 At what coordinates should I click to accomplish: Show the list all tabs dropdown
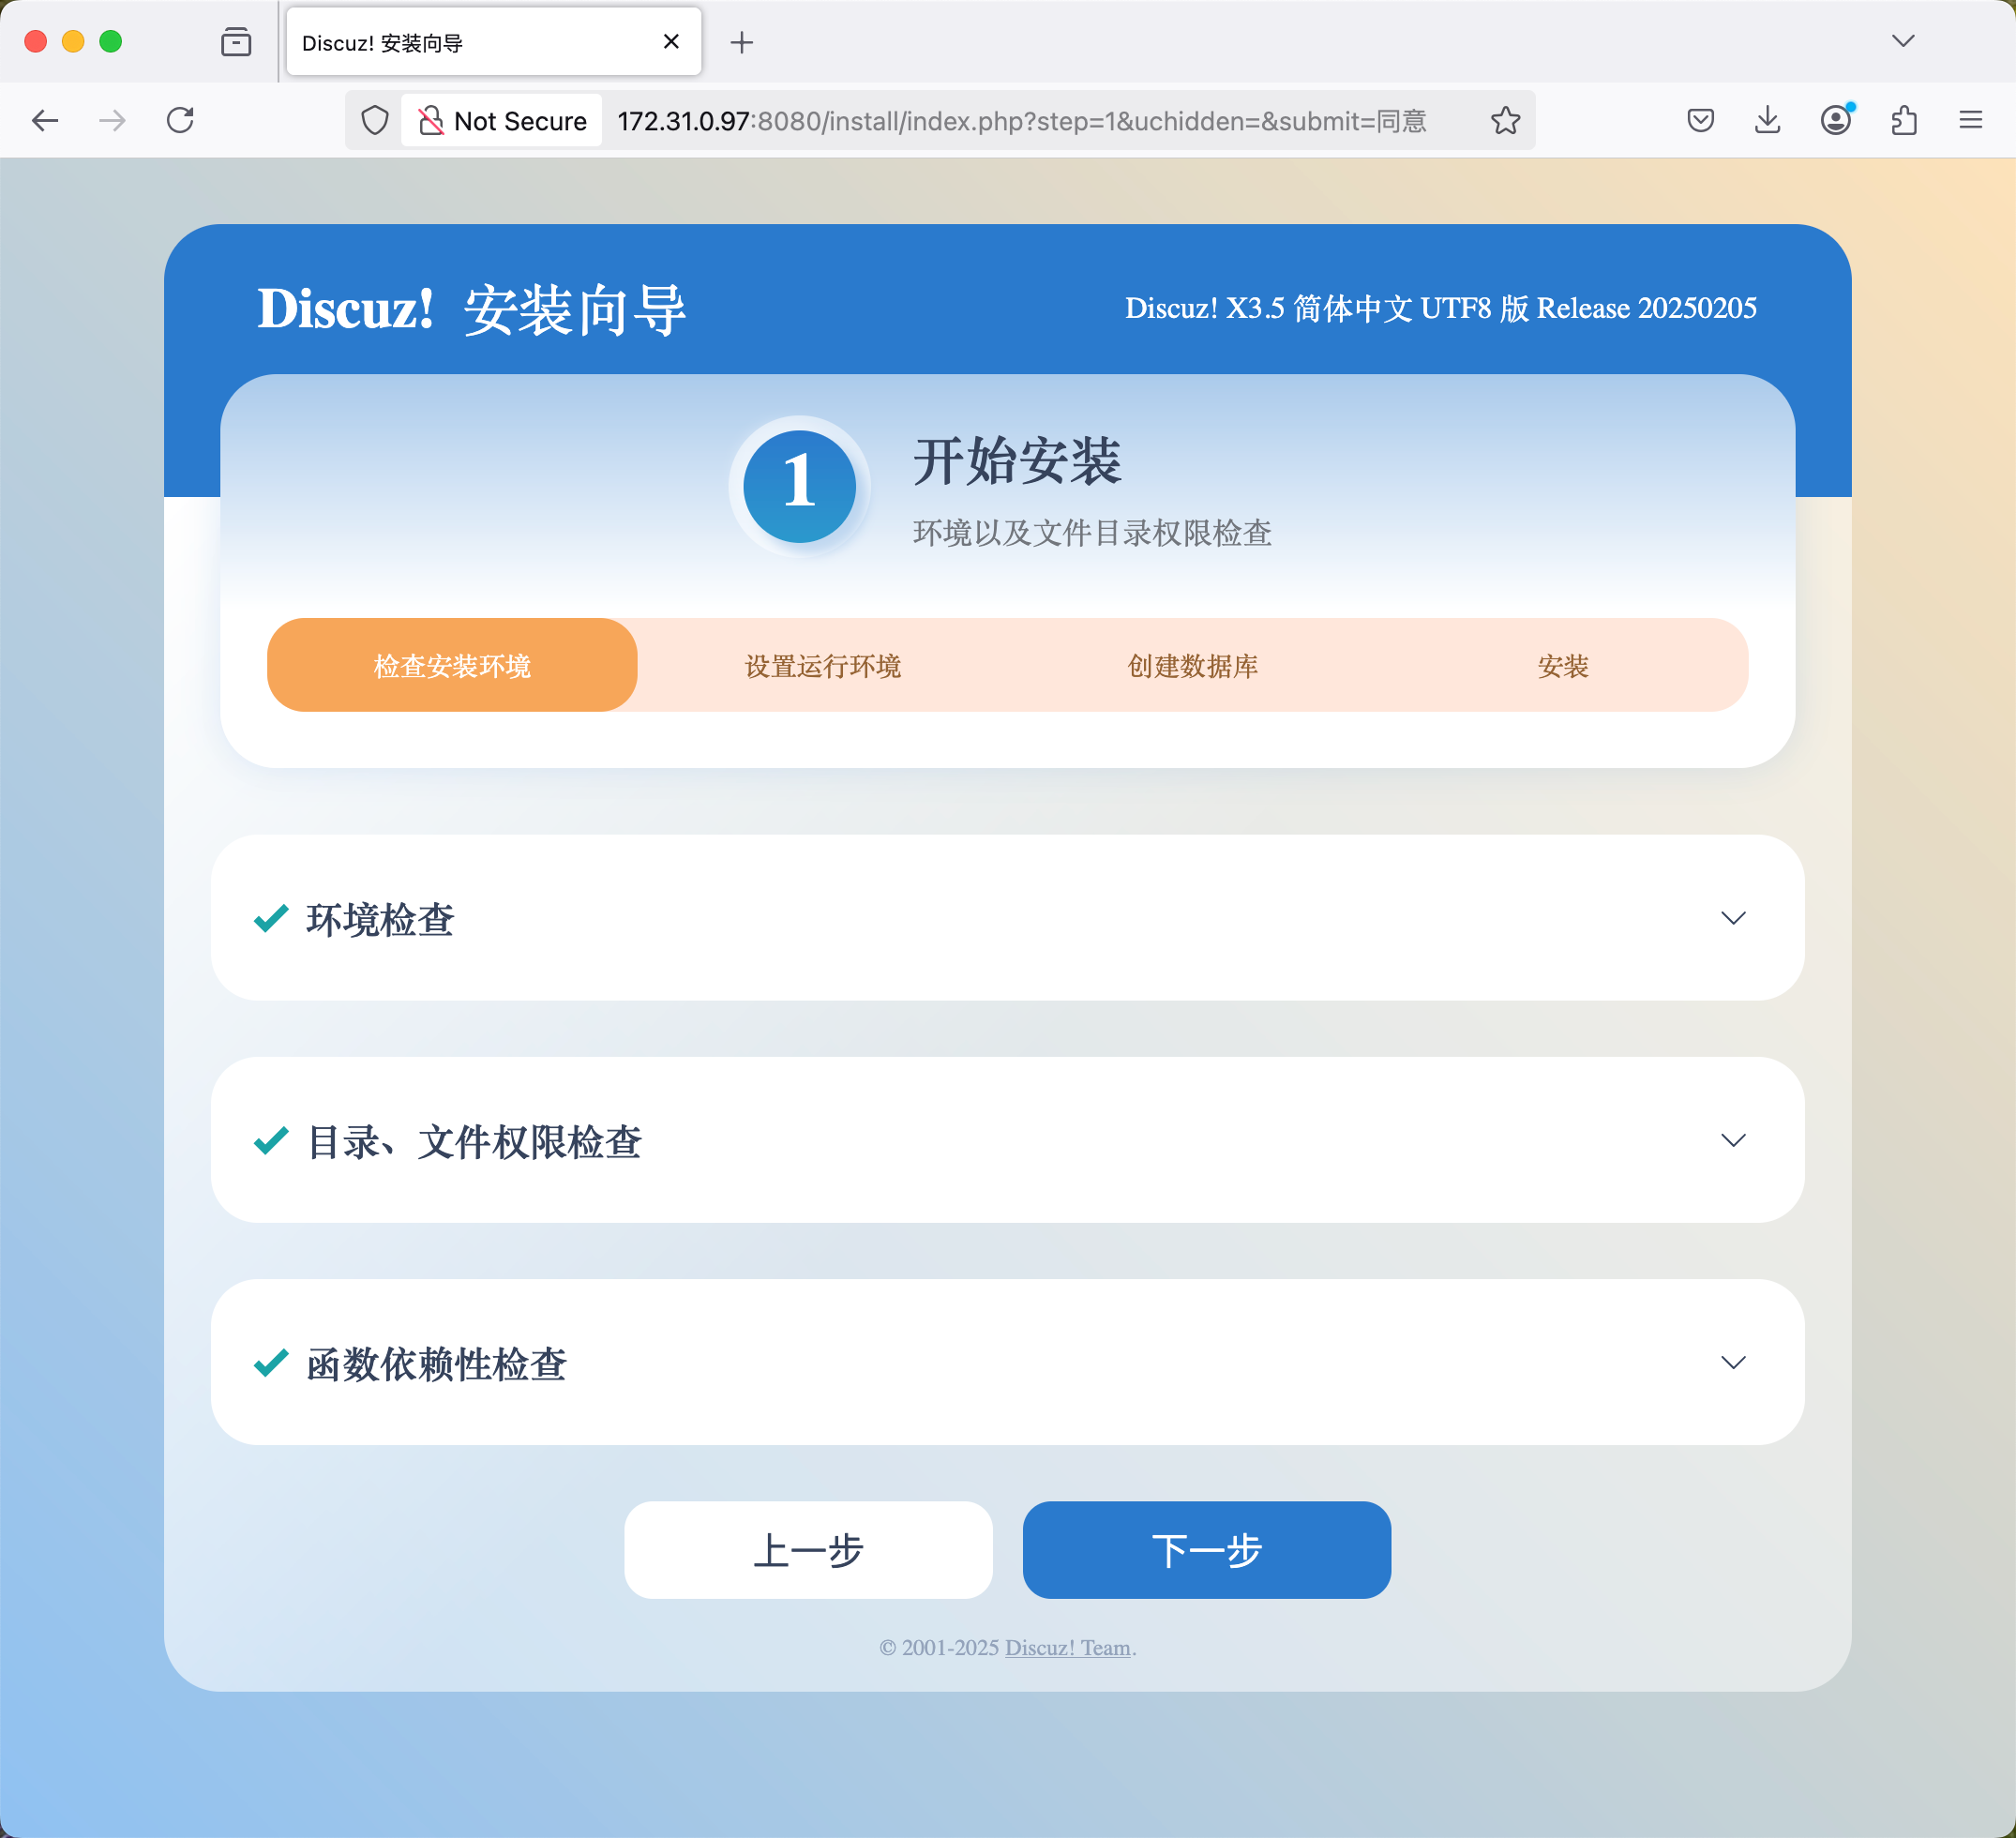[1903, 41]
